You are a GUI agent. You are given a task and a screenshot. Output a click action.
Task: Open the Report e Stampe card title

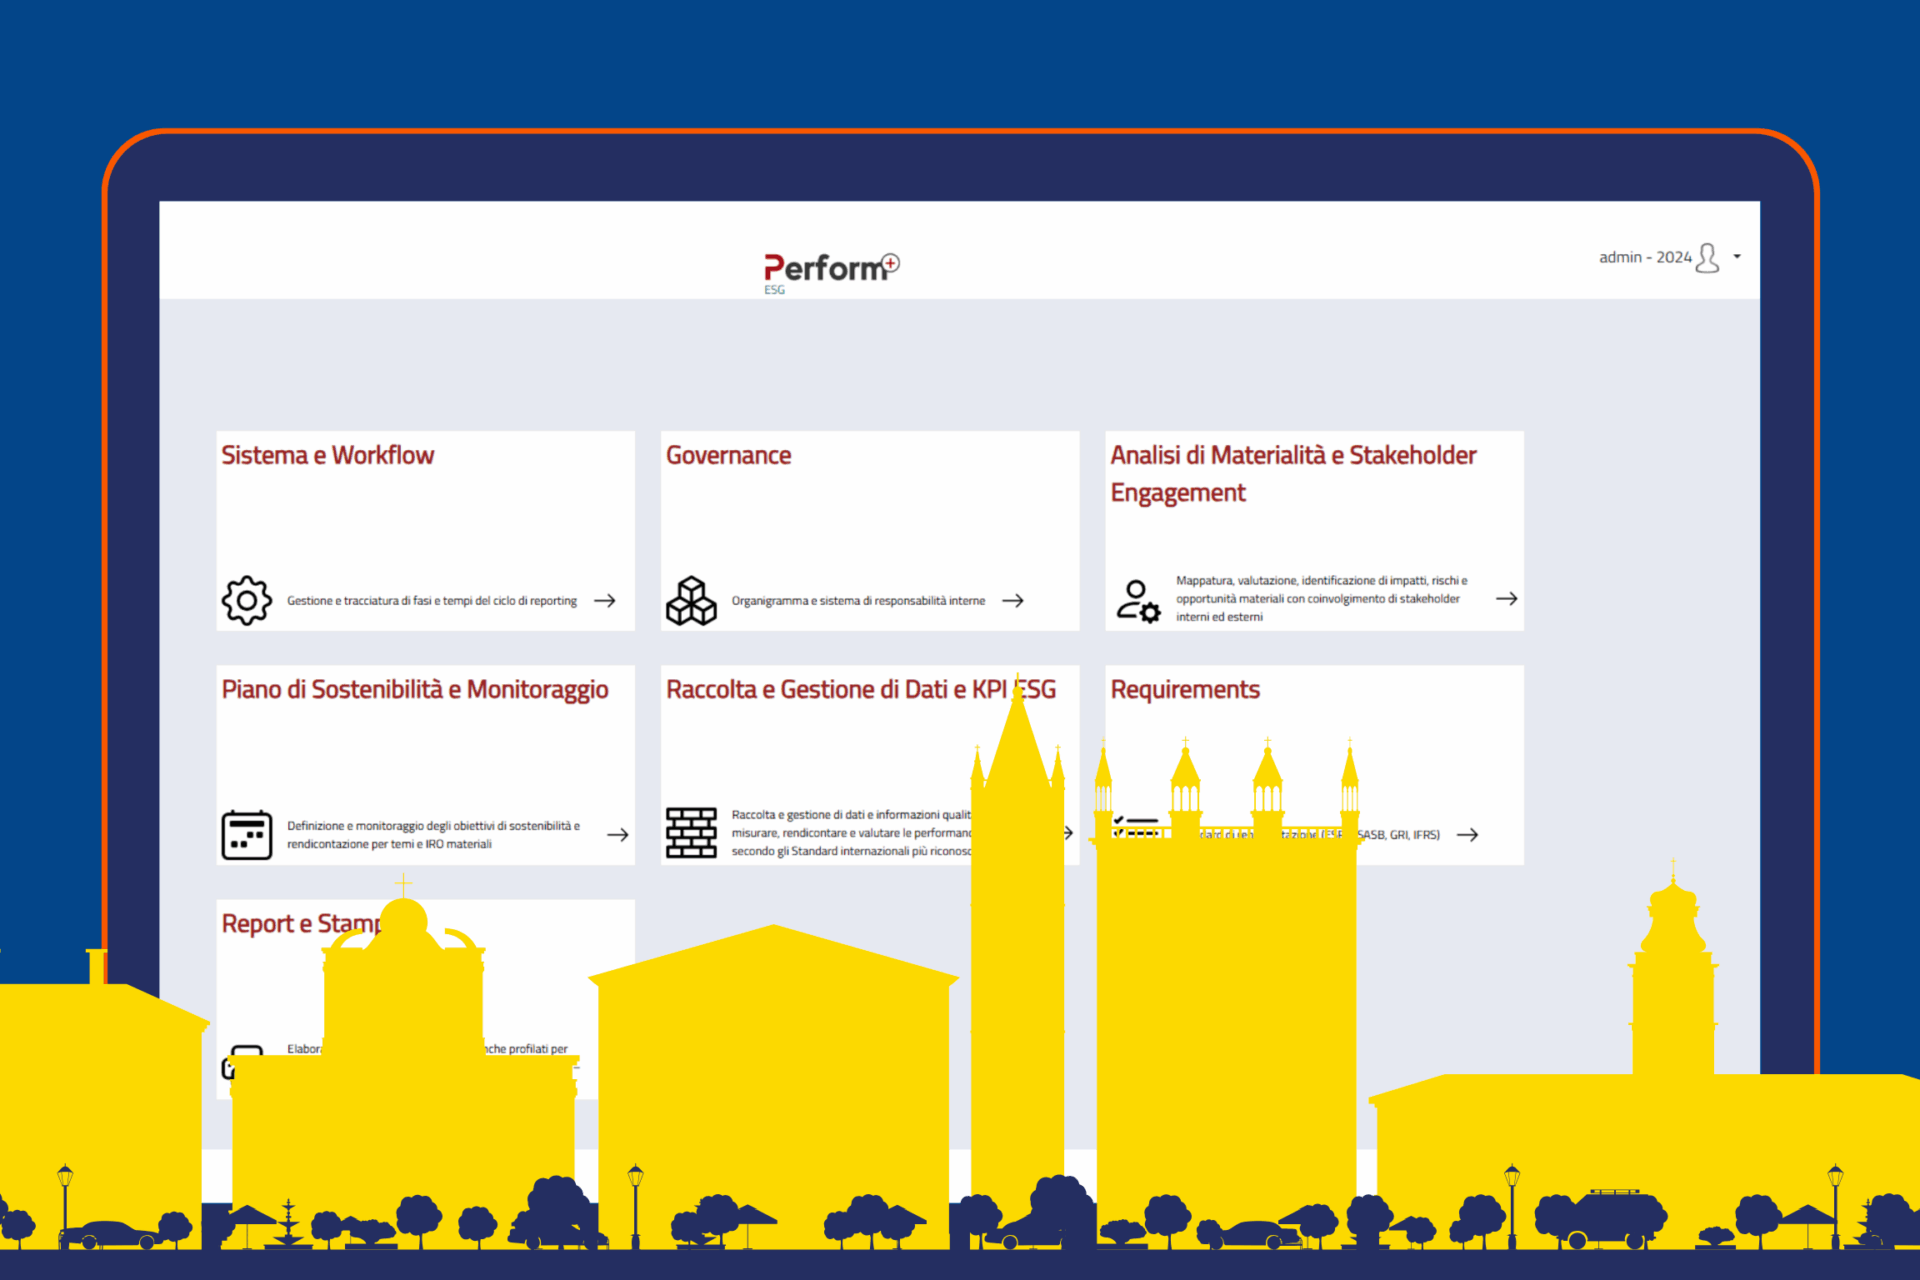tap(300, 924)
